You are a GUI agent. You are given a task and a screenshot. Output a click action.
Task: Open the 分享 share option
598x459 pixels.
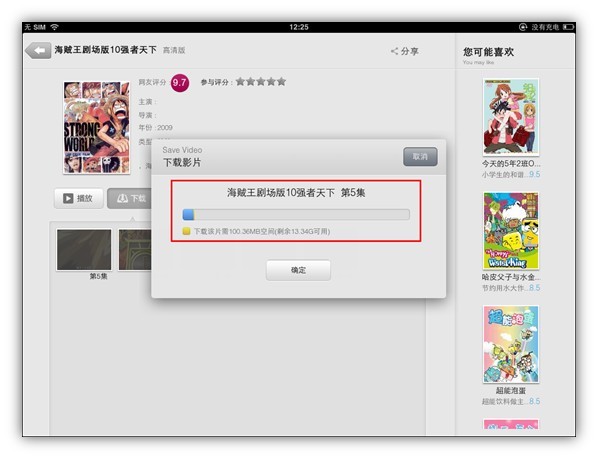[405, 51]
